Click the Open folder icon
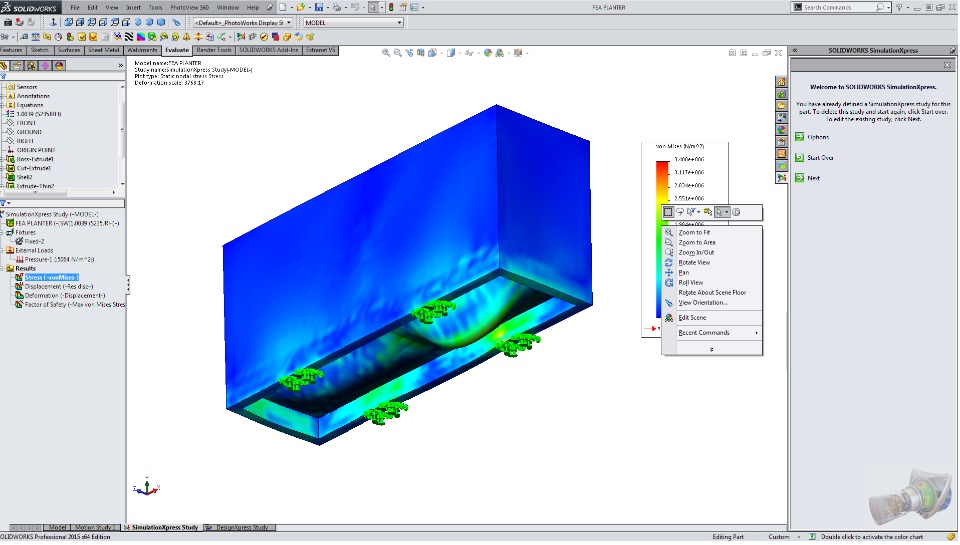The image size is (960, 545). click(301, 7)
